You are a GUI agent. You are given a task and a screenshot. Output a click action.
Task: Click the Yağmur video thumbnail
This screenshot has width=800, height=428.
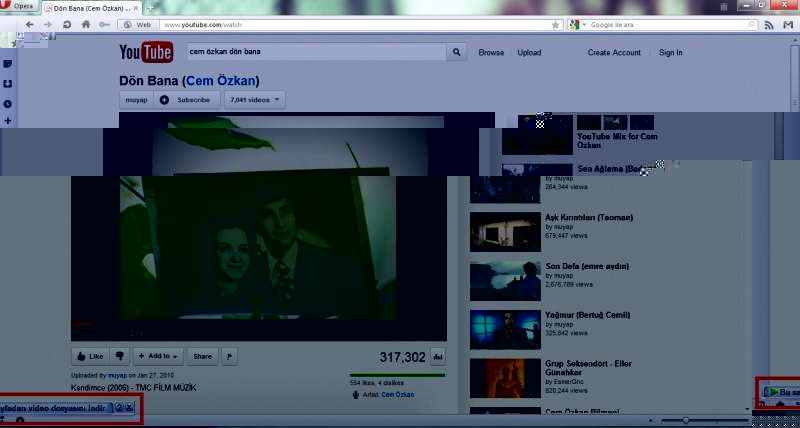505,330
